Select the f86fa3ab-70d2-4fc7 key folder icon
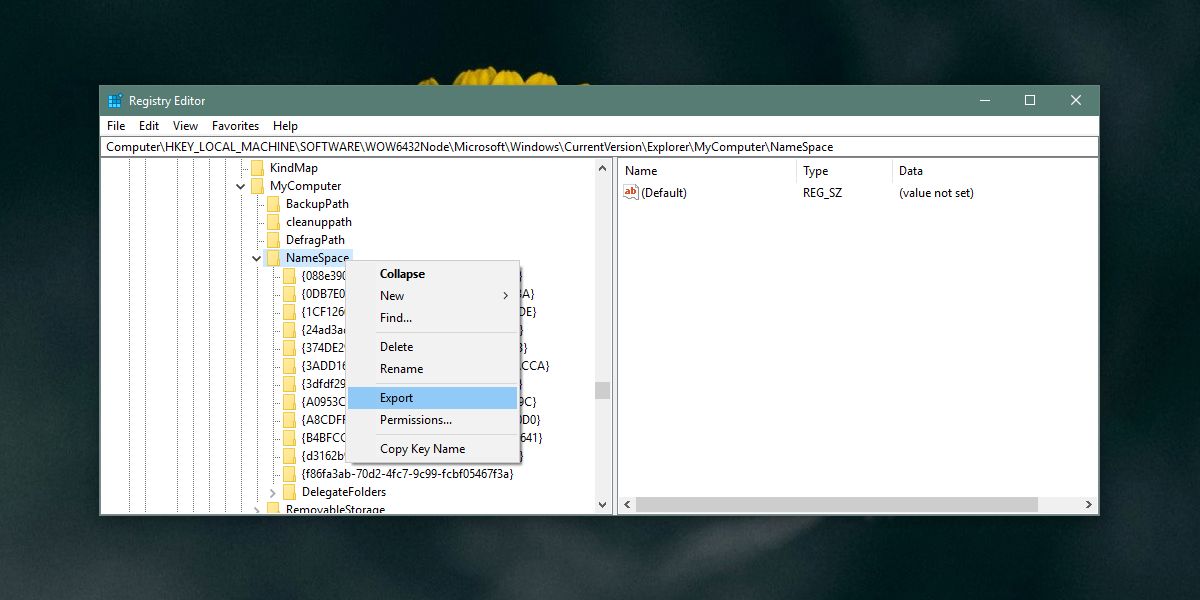Viewport: 1200px width, 600px height. 290,474
